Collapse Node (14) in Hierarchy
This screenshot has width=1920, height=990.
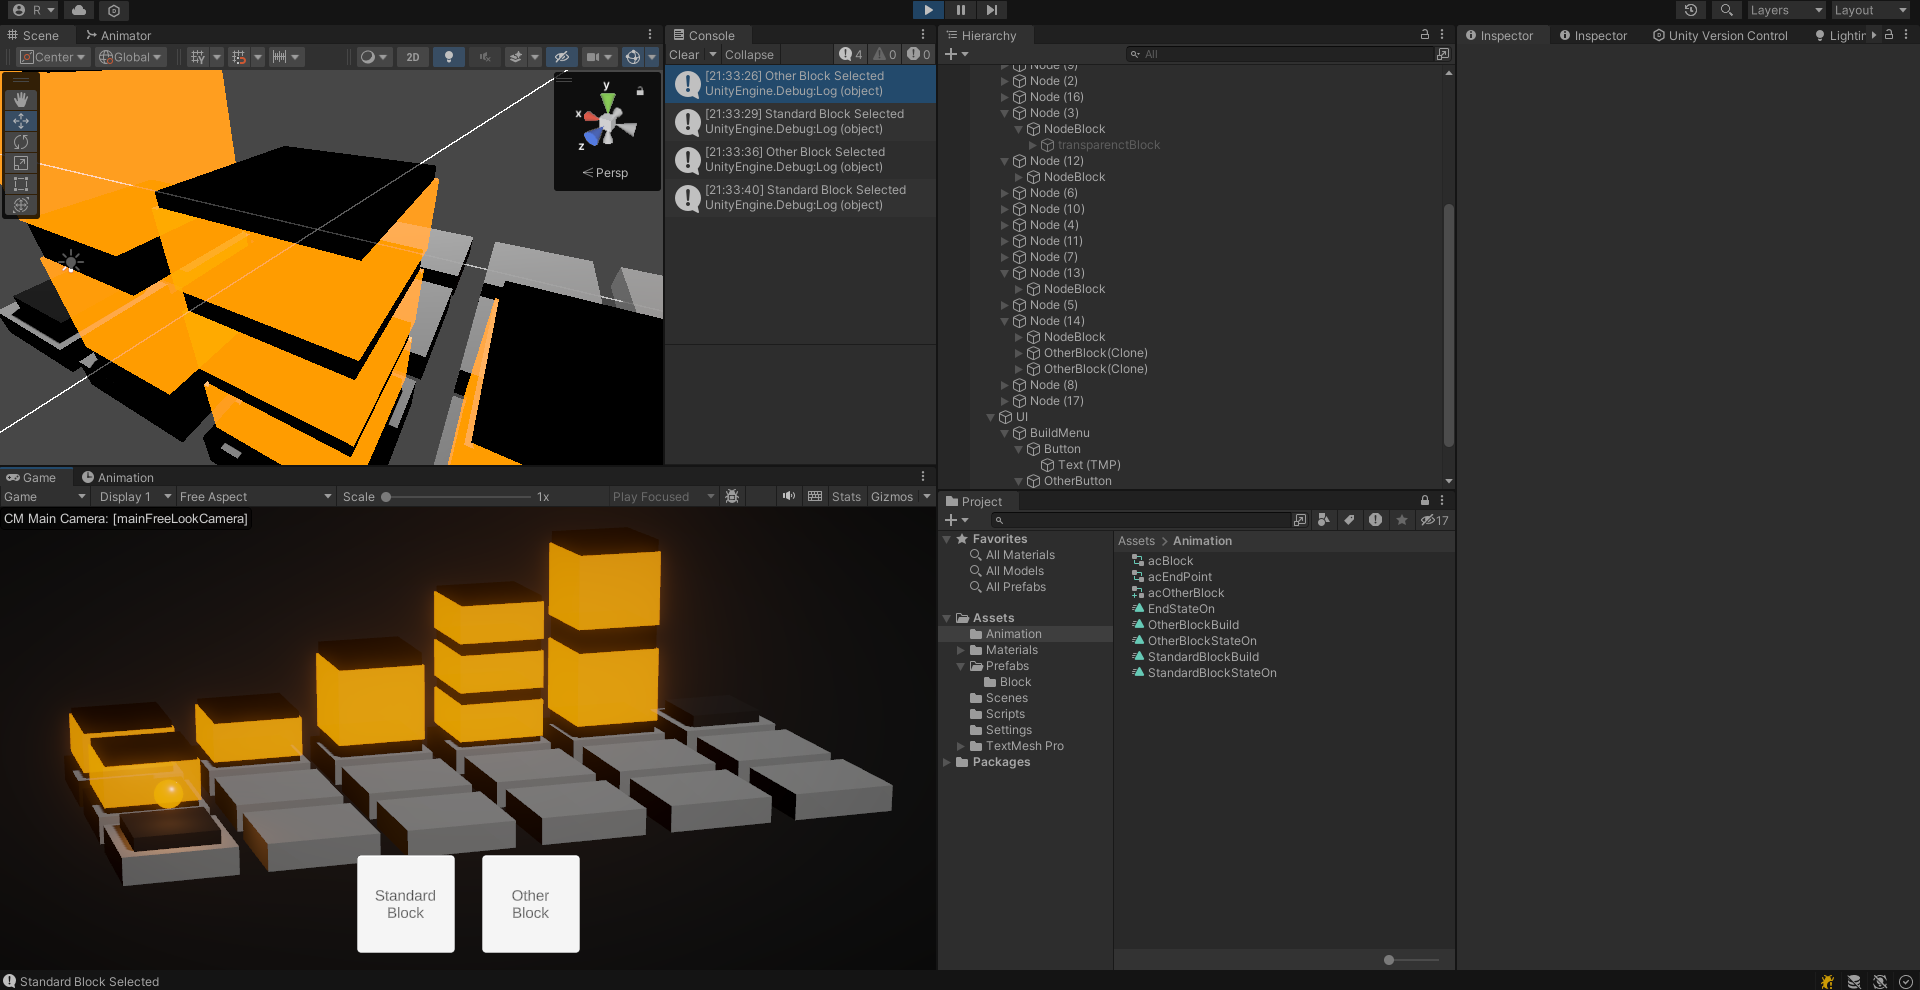tap(1005, 321)
